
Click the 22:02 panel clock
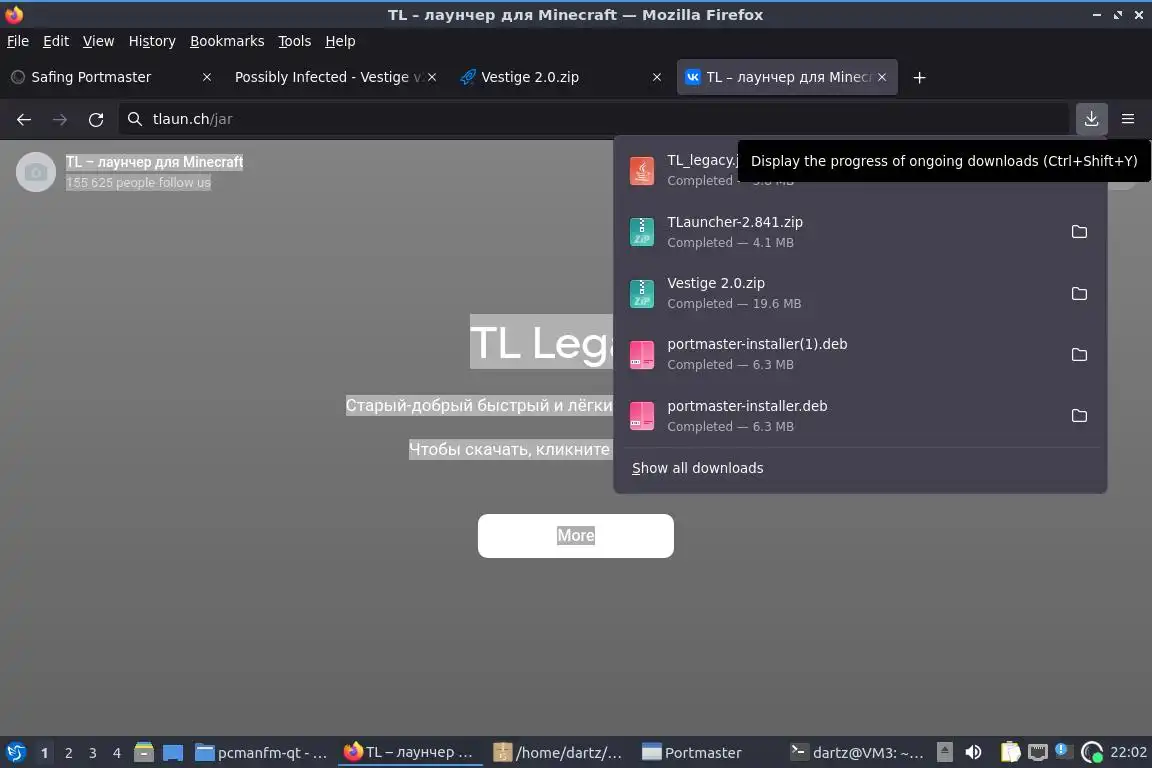pyautogui.click(x=1128, y=752)
